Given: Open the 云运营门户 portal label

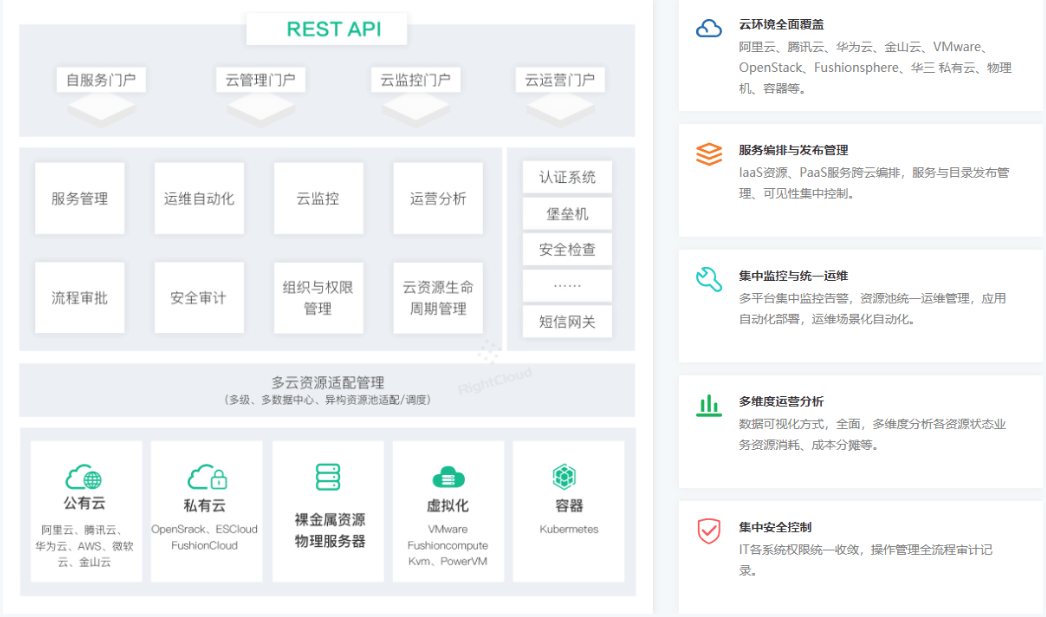Looking at the screenshot, I should (x=560, y=80).
